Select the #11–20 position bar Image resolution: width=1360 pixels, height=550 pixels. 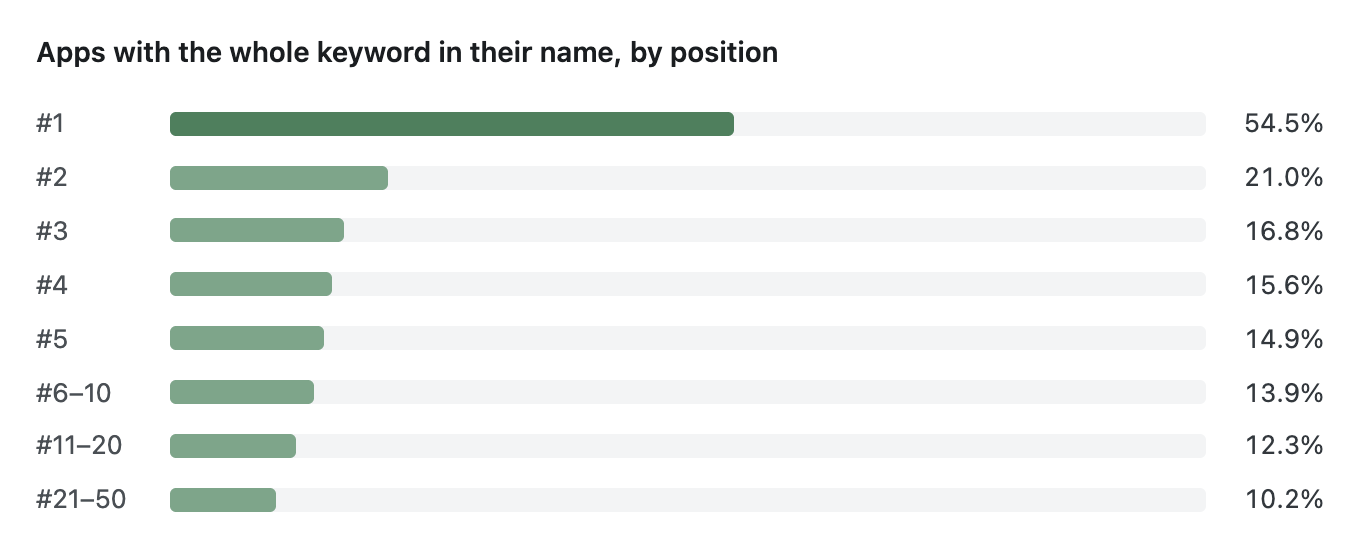click(x=233, y=445)
